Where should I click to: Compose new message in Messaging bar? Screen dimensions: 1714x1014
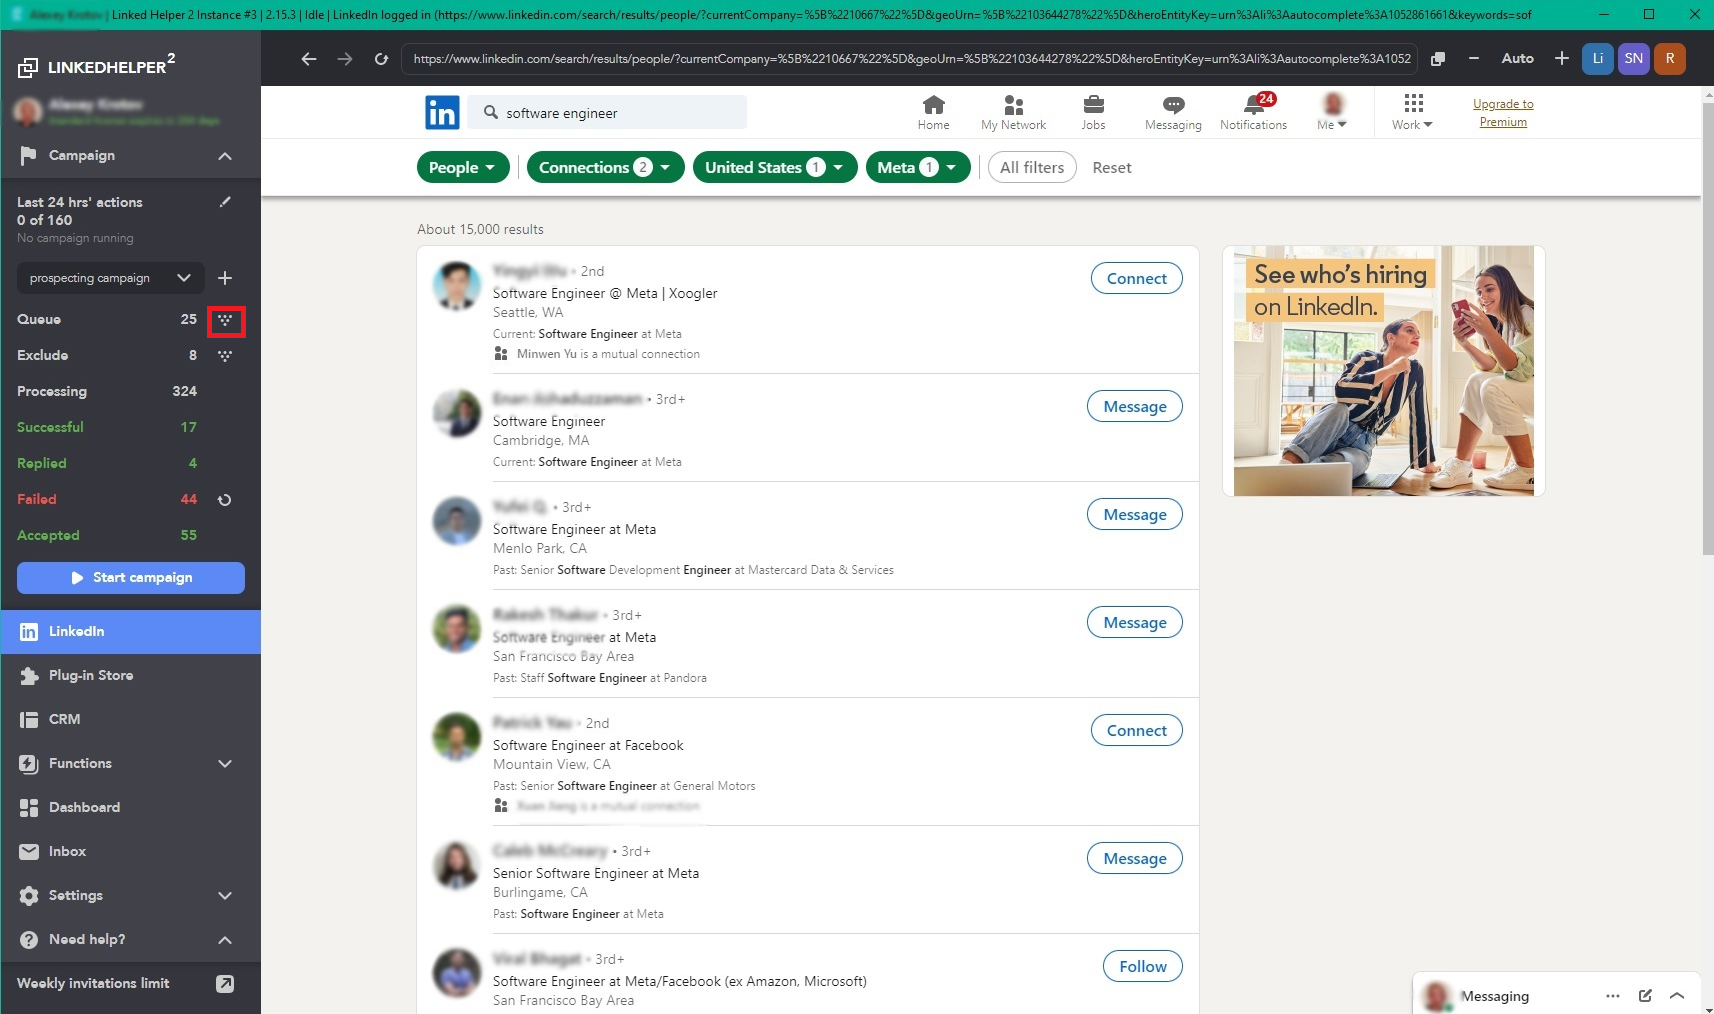tap(1645, 996)
